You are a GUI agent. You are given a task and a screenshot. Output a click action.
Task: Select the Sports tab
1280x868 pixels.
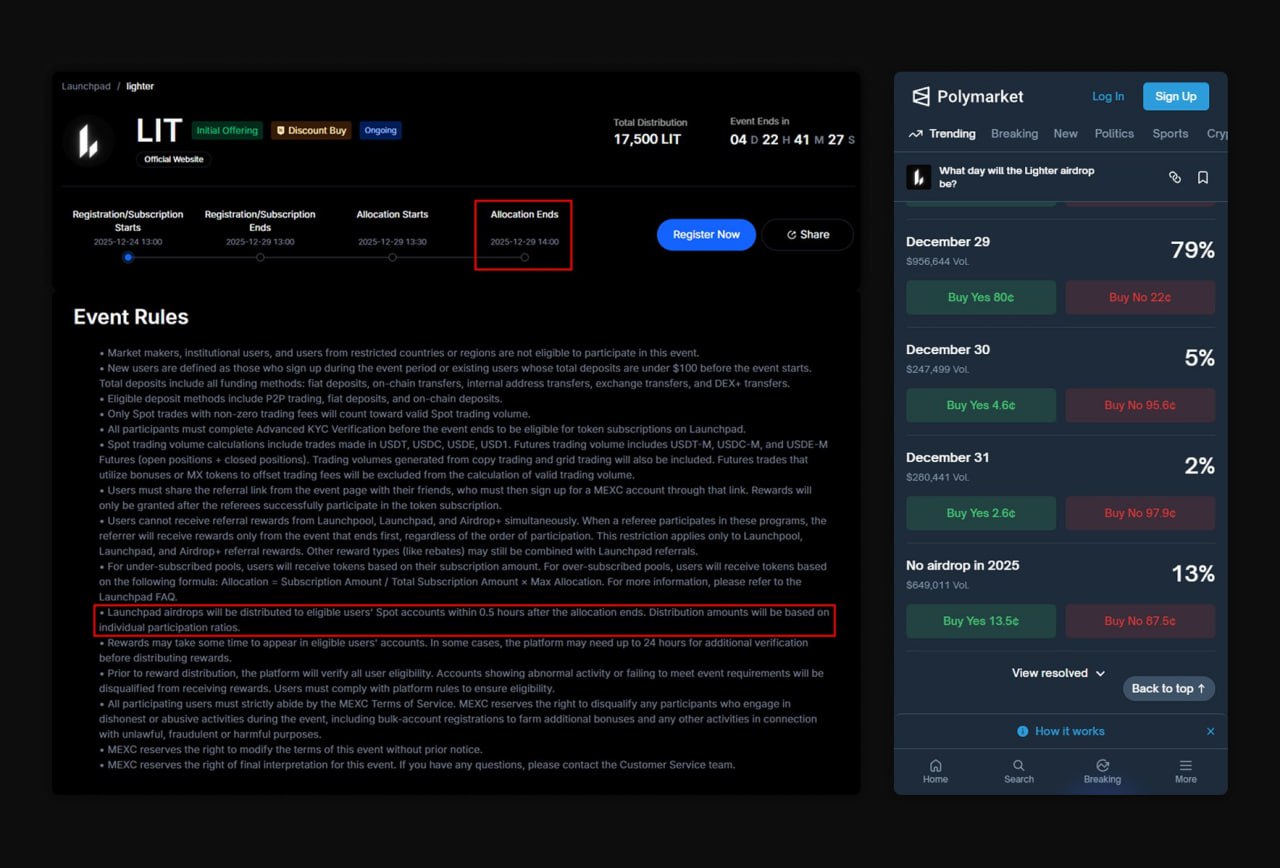[x=1170, y=134]
